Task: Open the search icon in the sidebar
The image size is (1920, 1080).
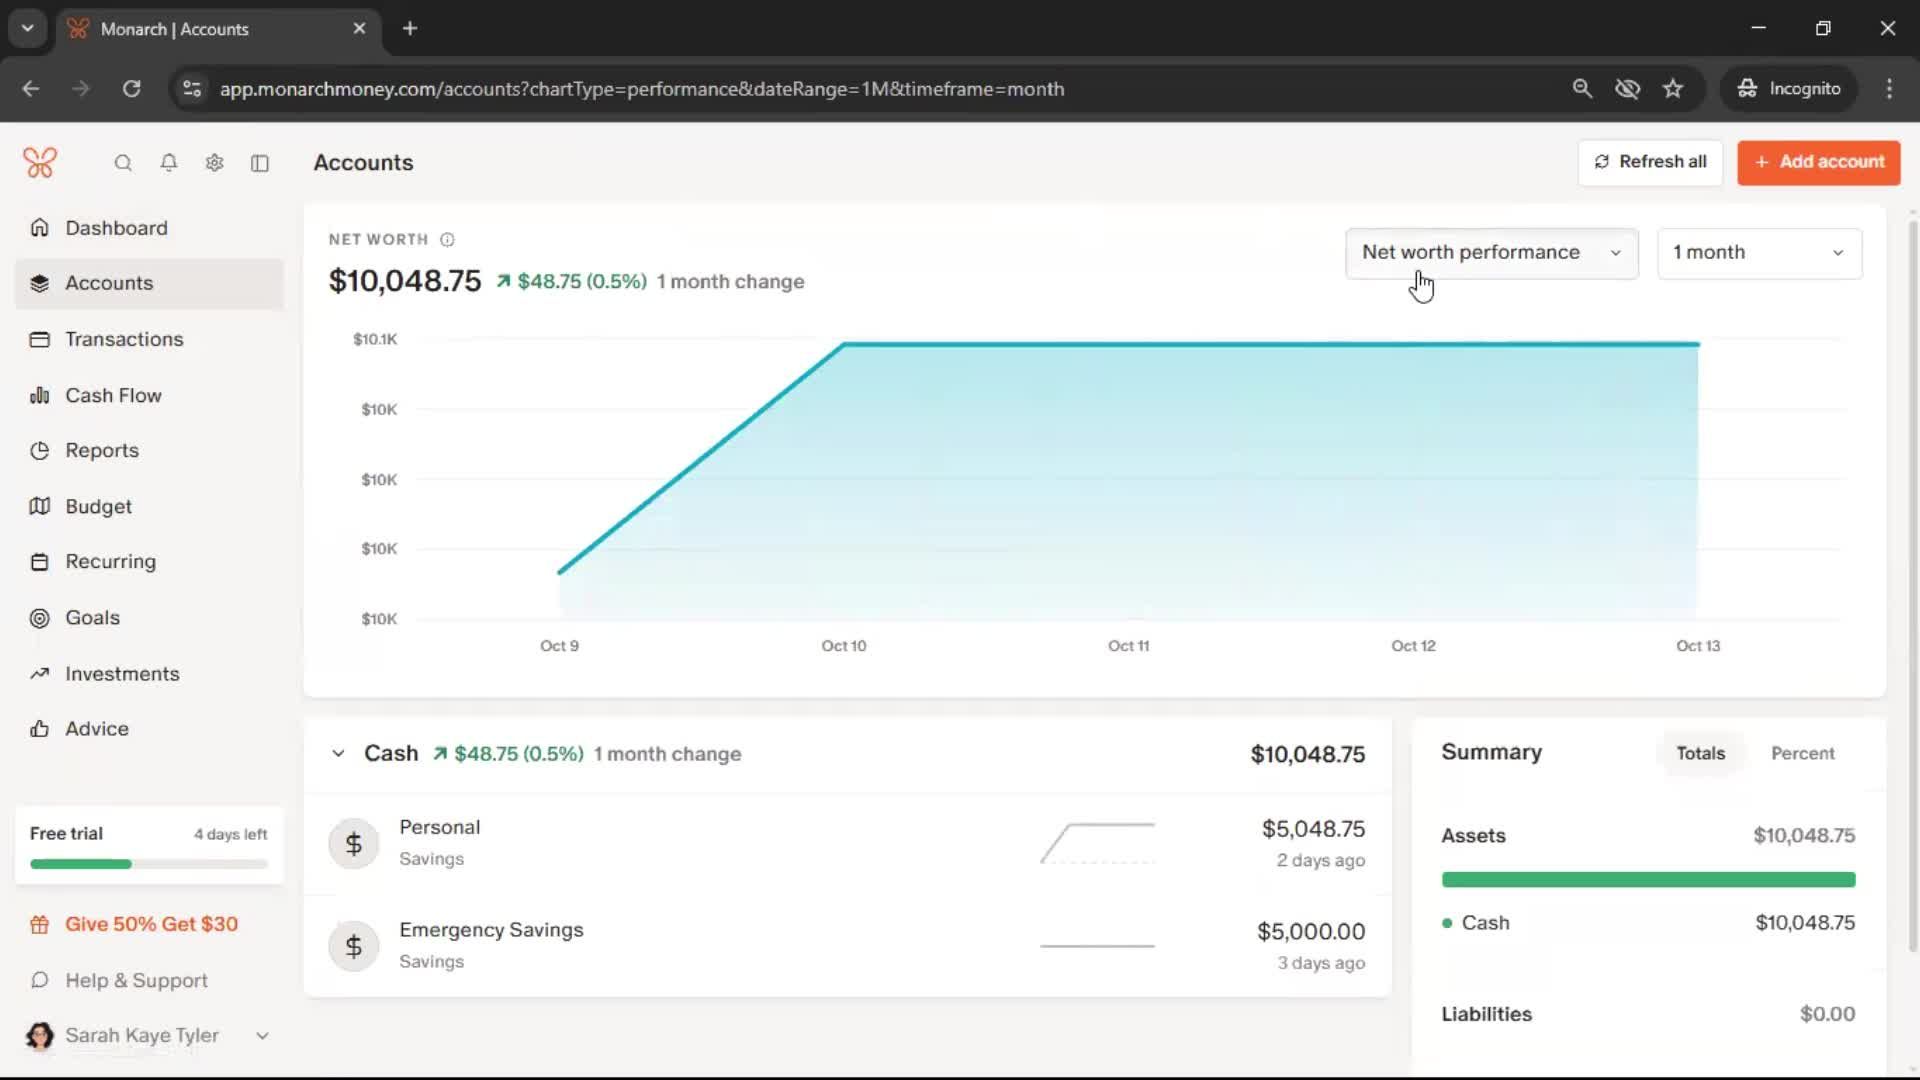Action: pyautogui.click(x=123, y=163)
